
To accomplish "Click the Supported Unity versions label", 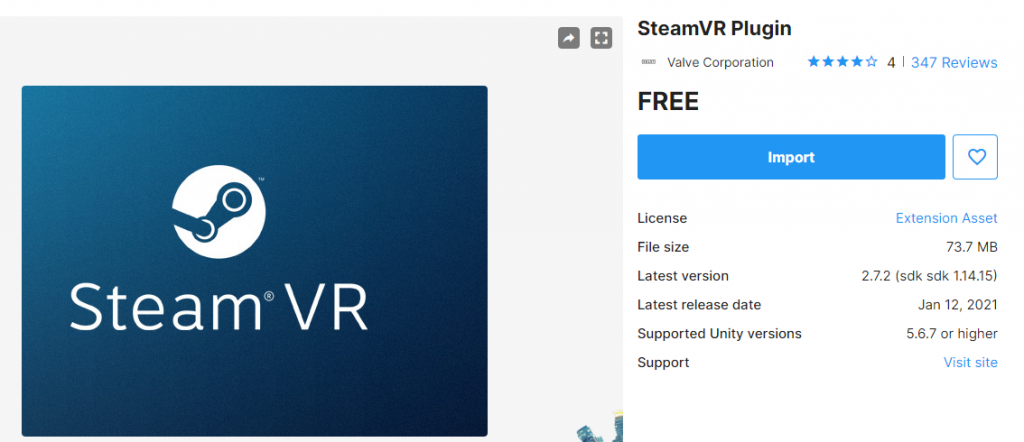I will click(720, 334).
